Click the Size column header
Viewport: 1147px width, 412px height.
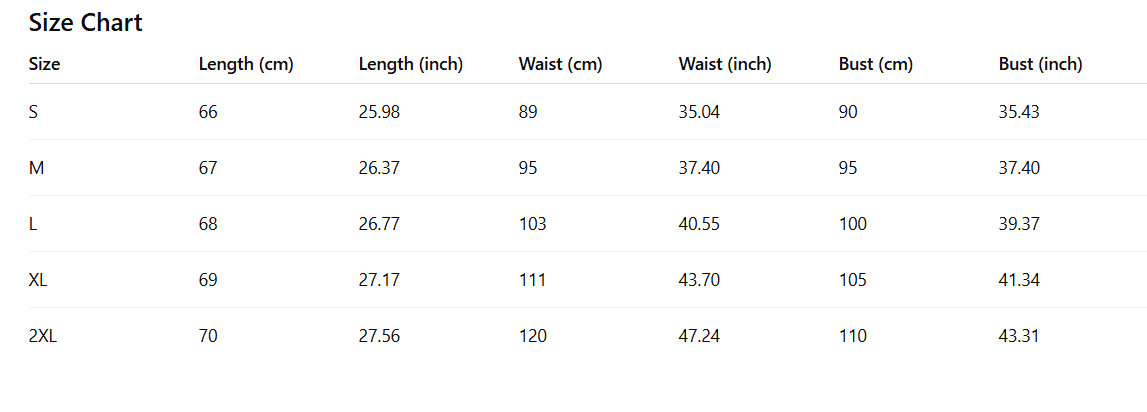point(45,64)
